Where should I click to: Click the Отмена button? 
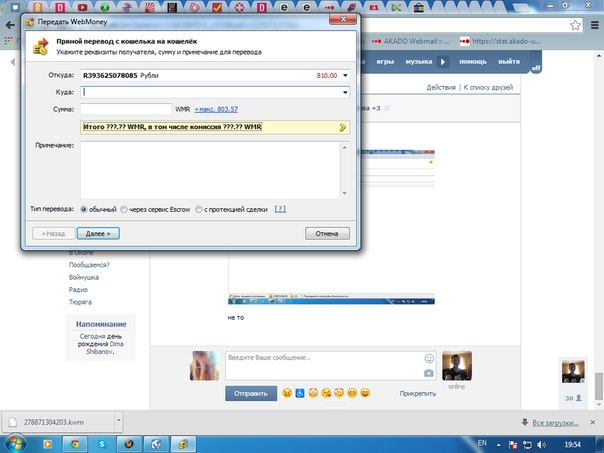[x=327, y=233]
